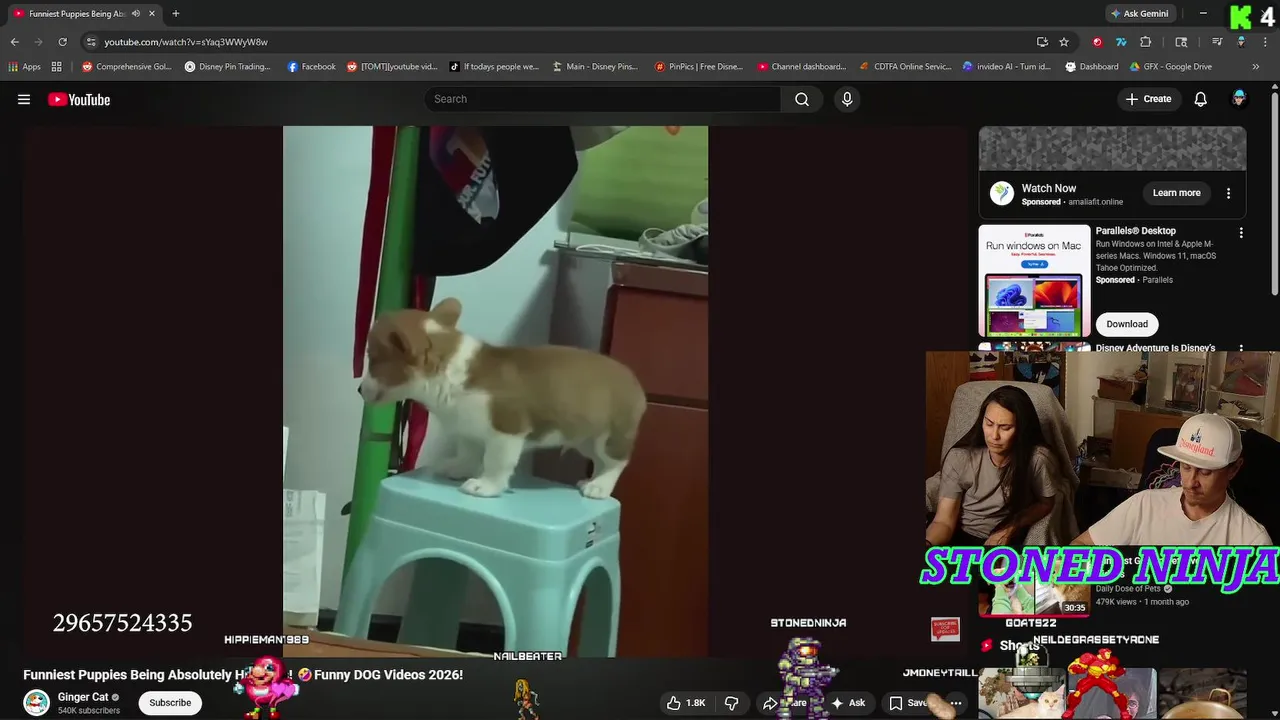The image size is (1280, 720).
Task: Open more options for Disney Adventure video
Action: [1241, 349]
